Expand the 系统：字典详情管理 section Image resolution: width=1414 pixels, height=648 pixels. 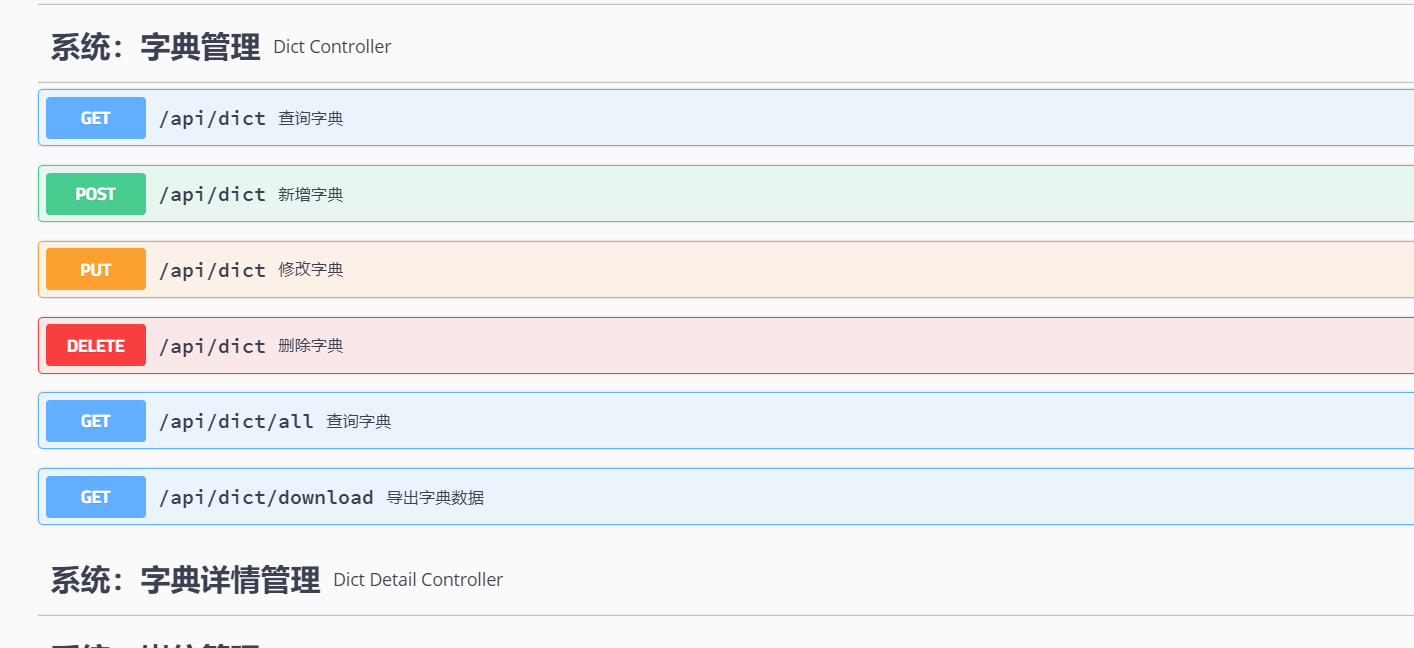pos(726,580)
